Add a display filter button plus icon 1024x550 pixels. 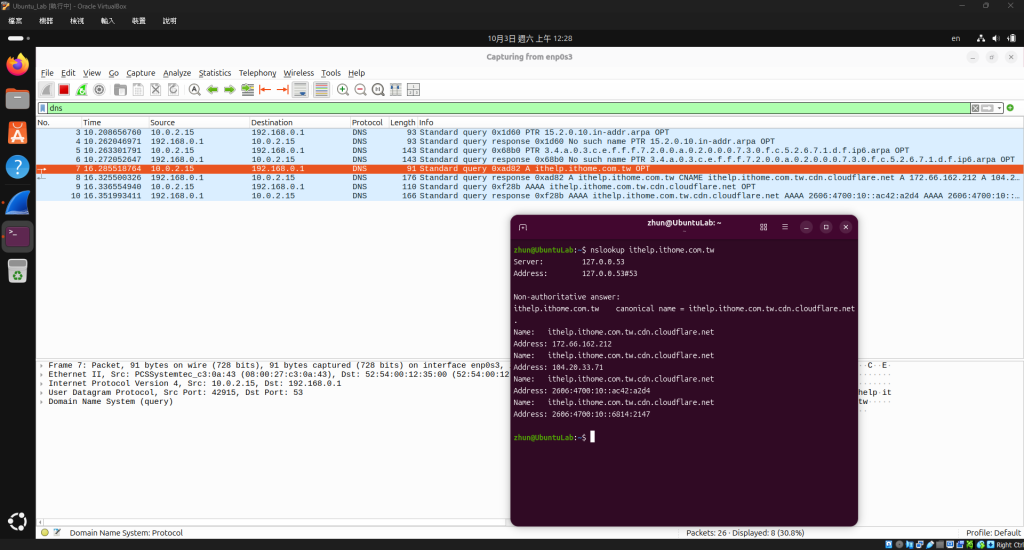(1010, 108)
